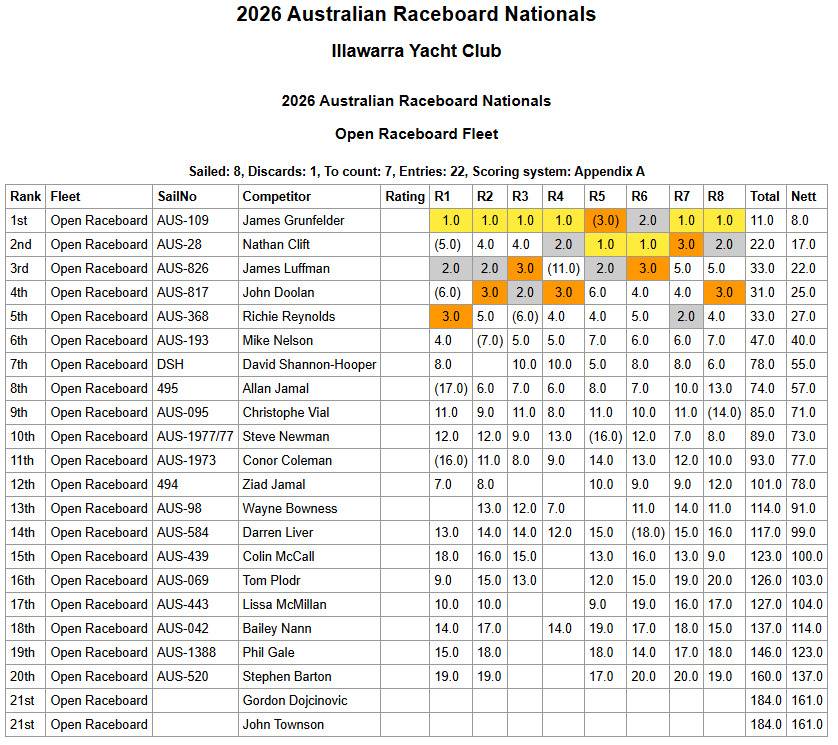This screenshot has width=838, height=745.
Task: Click Lissa McMillan's Nett score 104.0
Action: pyautogui.click(x=806, y=605)
